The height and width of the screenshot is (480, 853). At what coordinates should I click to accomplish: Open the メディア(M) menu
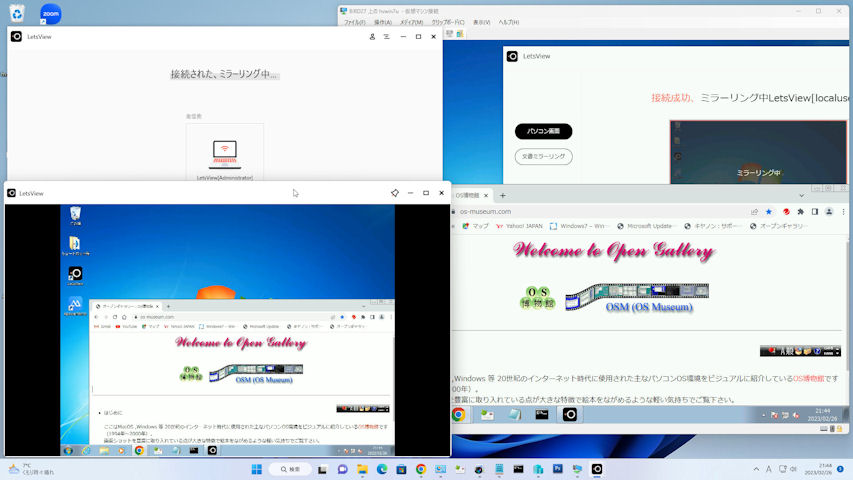[x=411, y=22]
